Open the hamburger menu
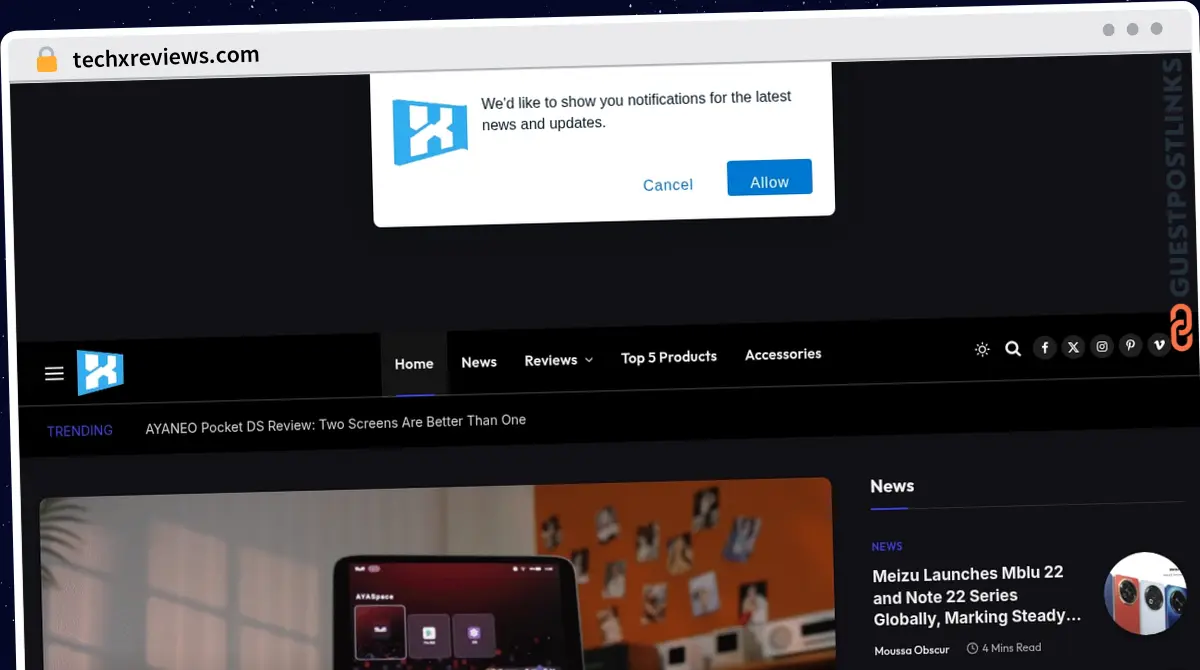 click(54, 373)
